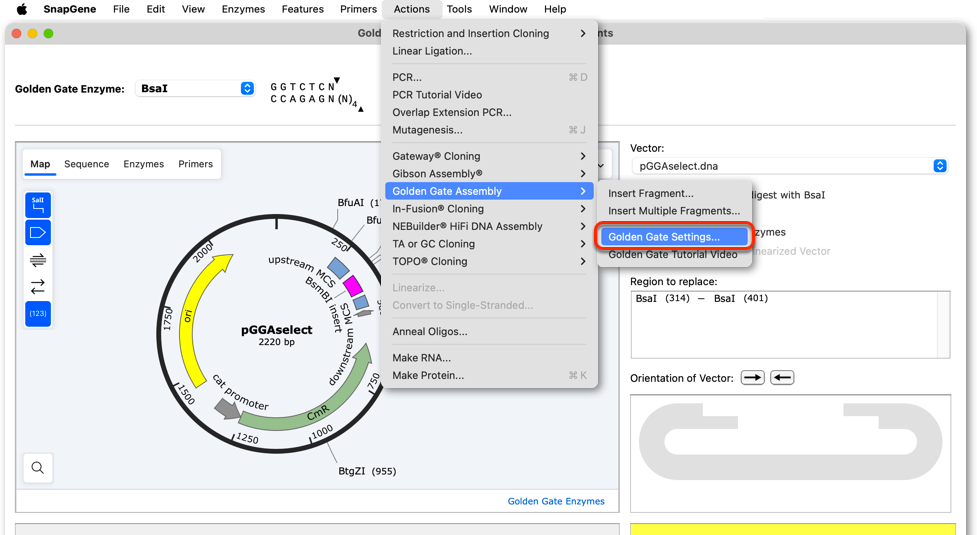This screenshot has height=535, width=977.
Task: Open the Golden Gate Enzymes link
Action: (x=556, y=501)
